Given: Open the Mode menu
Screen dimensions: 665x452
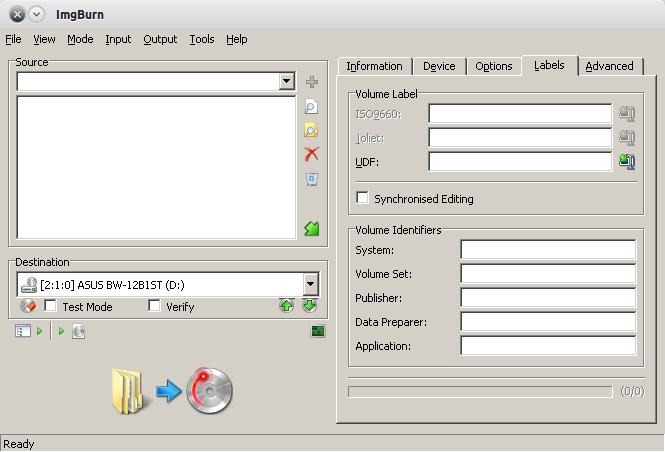Looking at the screenshot, I should (x=80, y=39).
